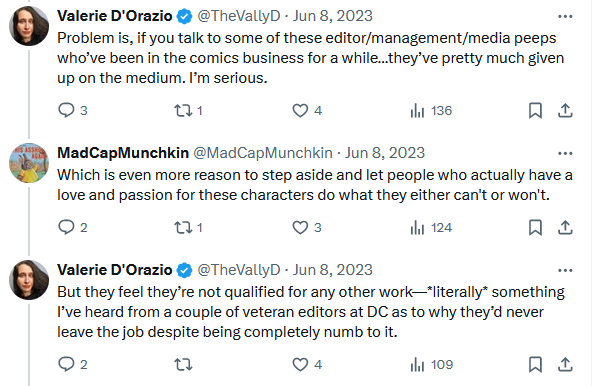Bookmark MadCapMunchkin's tweet
This screenshot has height=386, width=598.
pos(535,228)
